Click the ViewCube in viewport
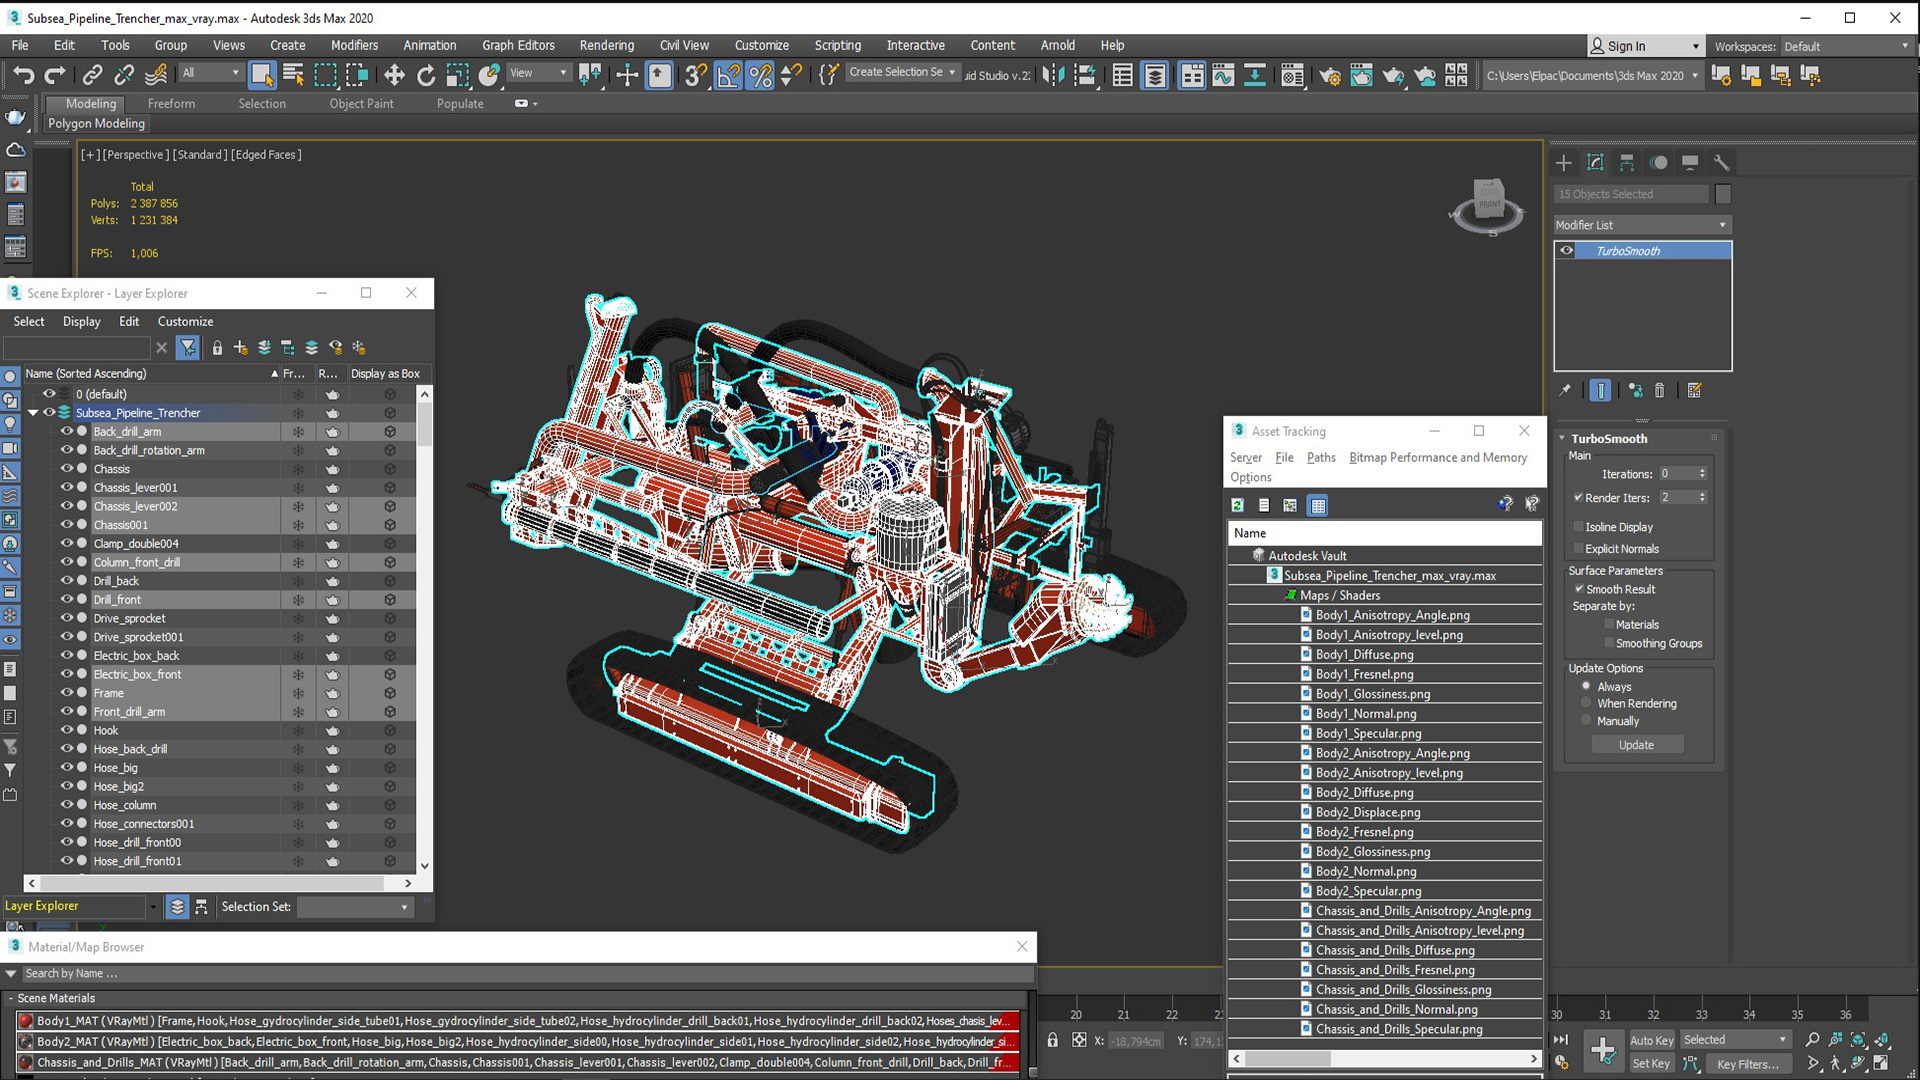 tap(1487, 206)
